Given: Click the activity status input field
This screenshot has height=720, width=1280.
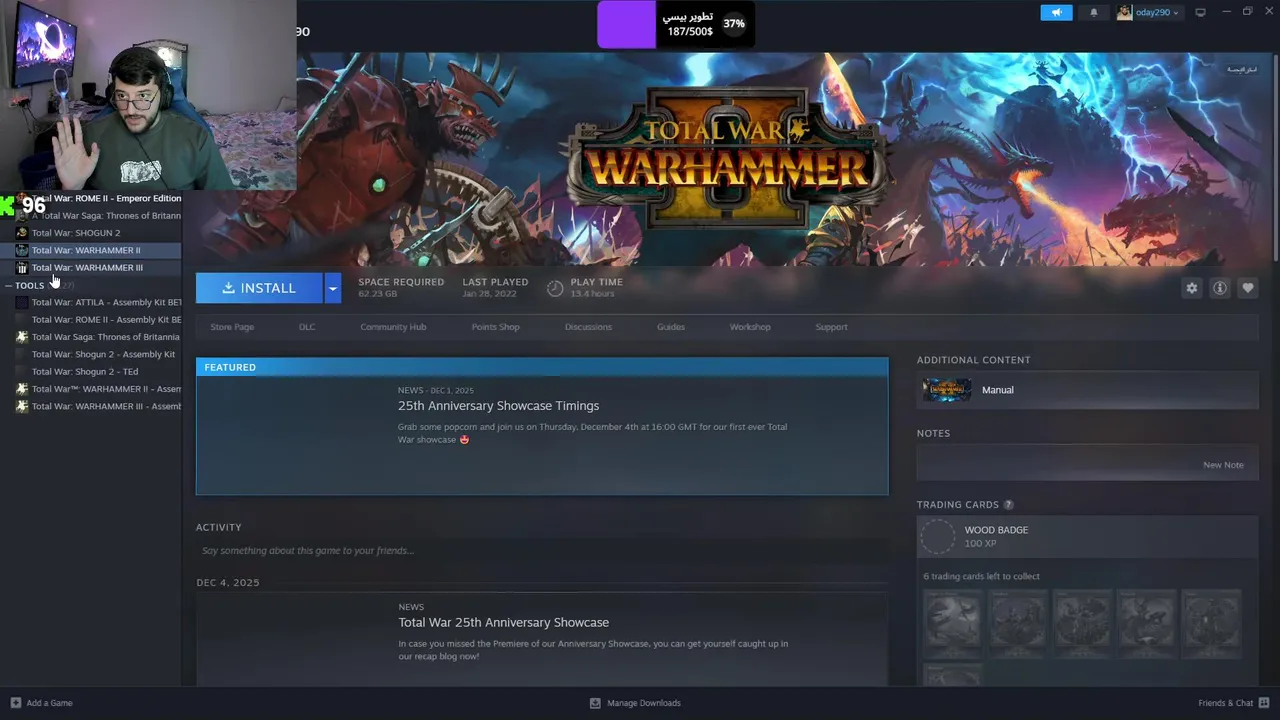Looking at the screenshot, I should pos(542,551).
